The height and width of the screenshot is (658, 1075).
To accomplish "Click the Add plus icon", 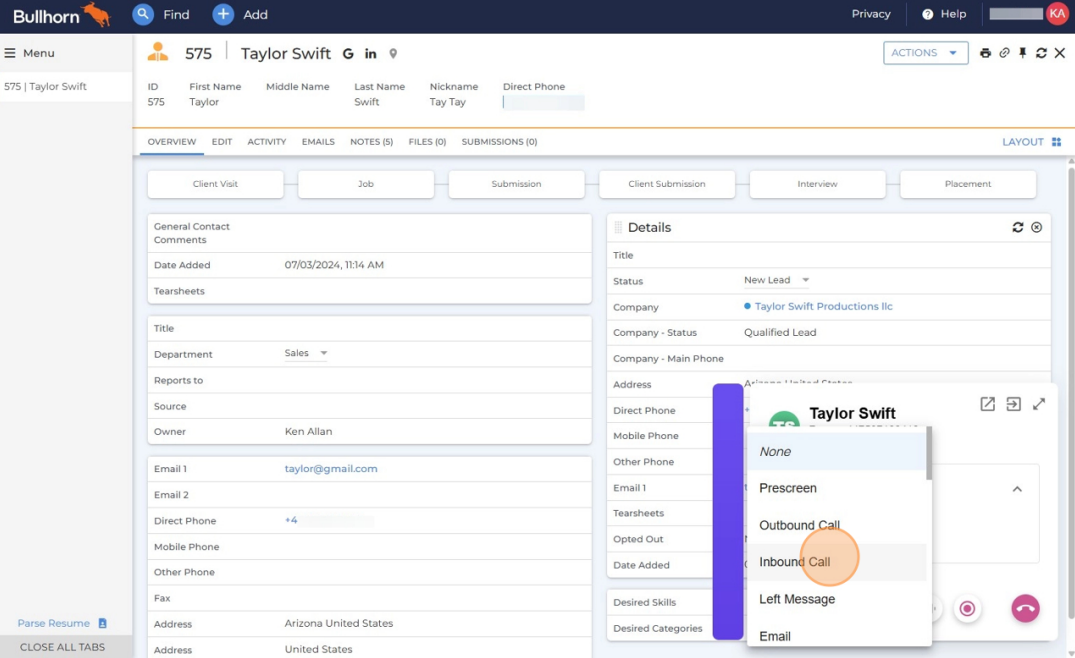I will pyautogui.click(x=223, y=14).
